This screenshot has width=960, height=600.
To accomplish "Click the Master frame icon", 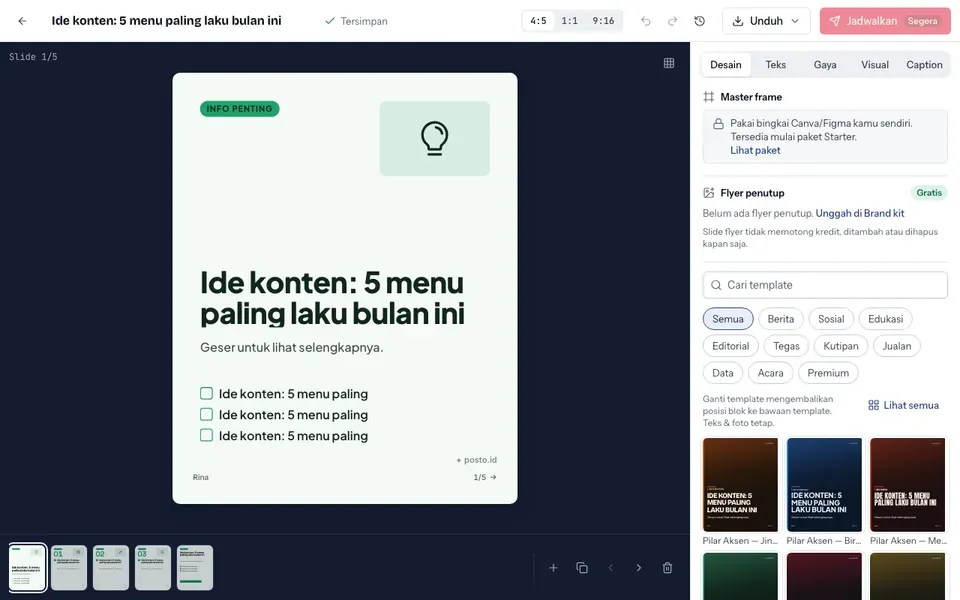I will [708, 97].
